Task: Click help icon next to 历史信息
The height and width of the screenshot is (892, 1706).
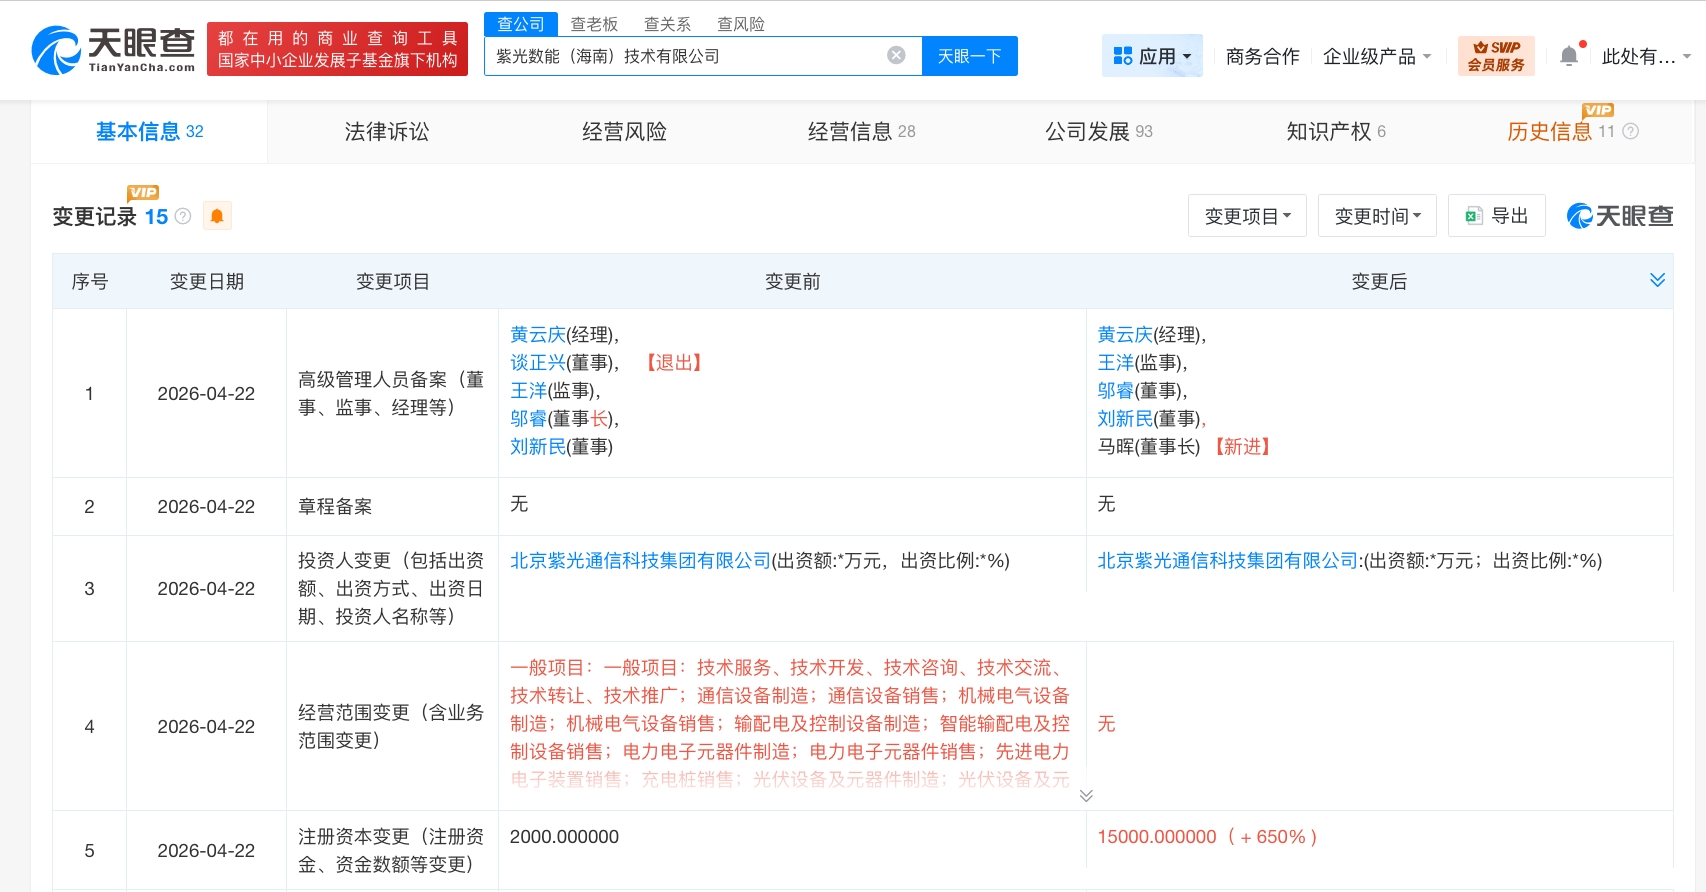Action: click(1630, 131)
